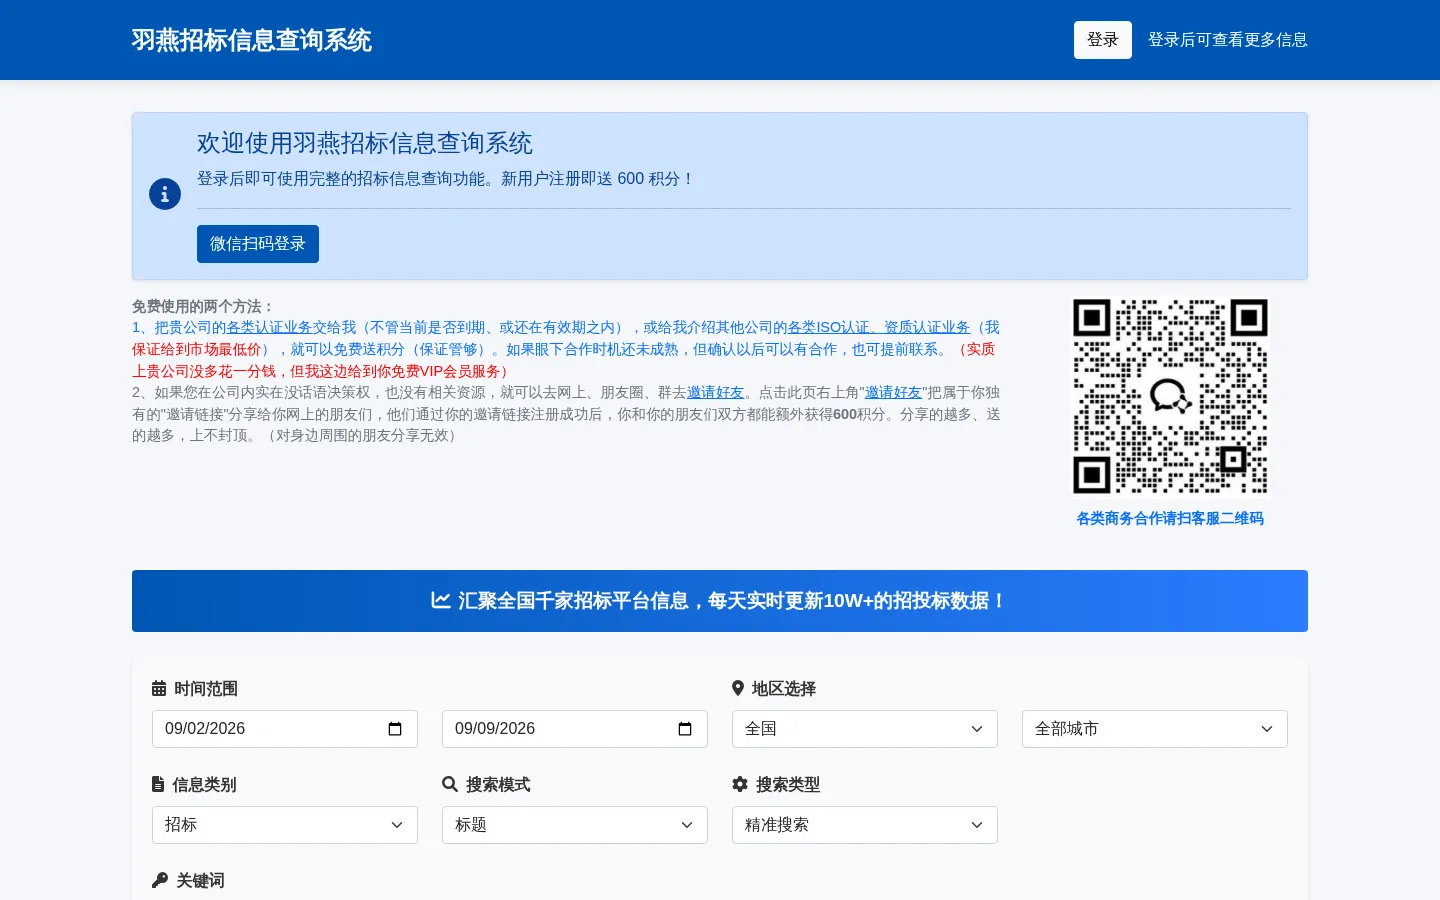This screenshot has height=900, width=1440.
Task: Expand the 精准搜索 search type dropdown
Action: point(865,825)
